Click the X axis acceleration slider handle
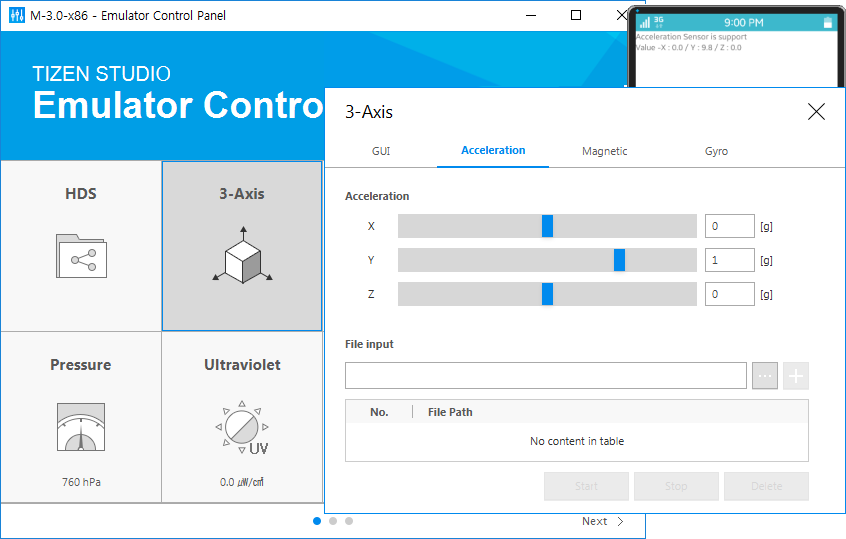Screen dimensions: 846x539 tap(547, 226)
